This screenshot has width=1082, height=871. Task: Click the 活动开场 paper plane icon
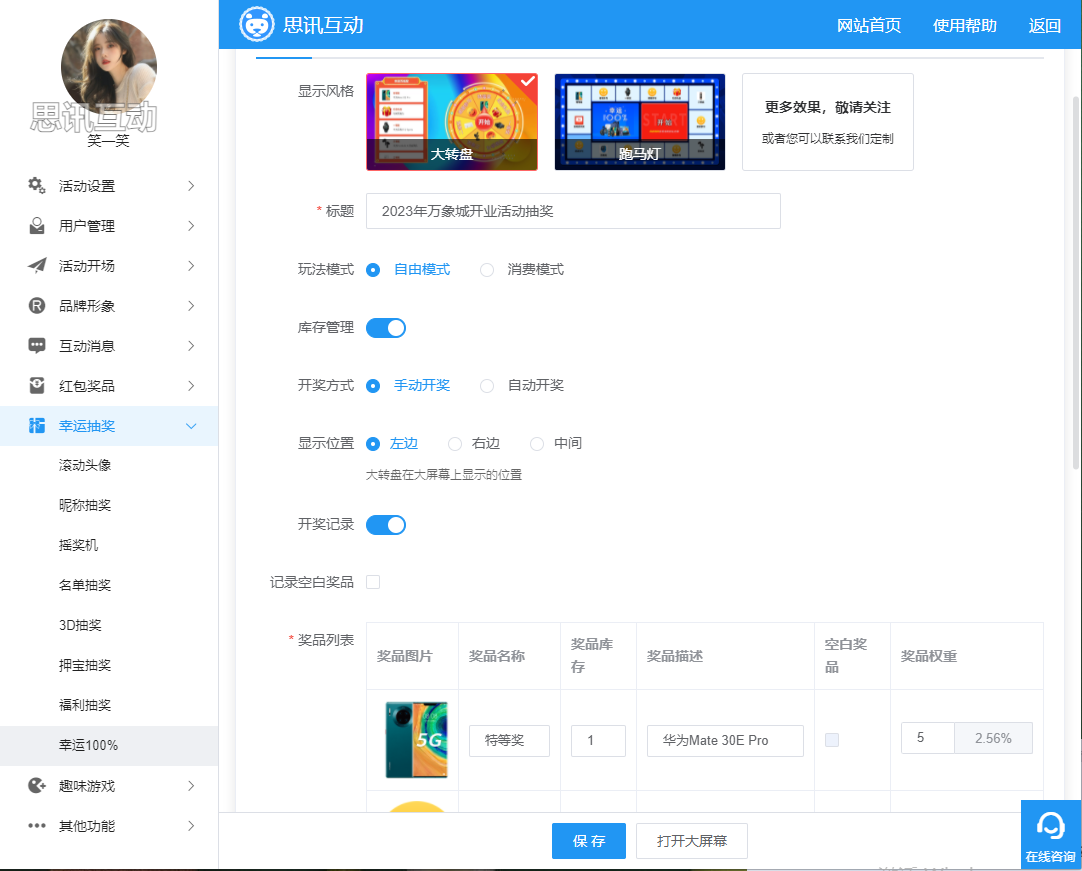tap(37, 266)
